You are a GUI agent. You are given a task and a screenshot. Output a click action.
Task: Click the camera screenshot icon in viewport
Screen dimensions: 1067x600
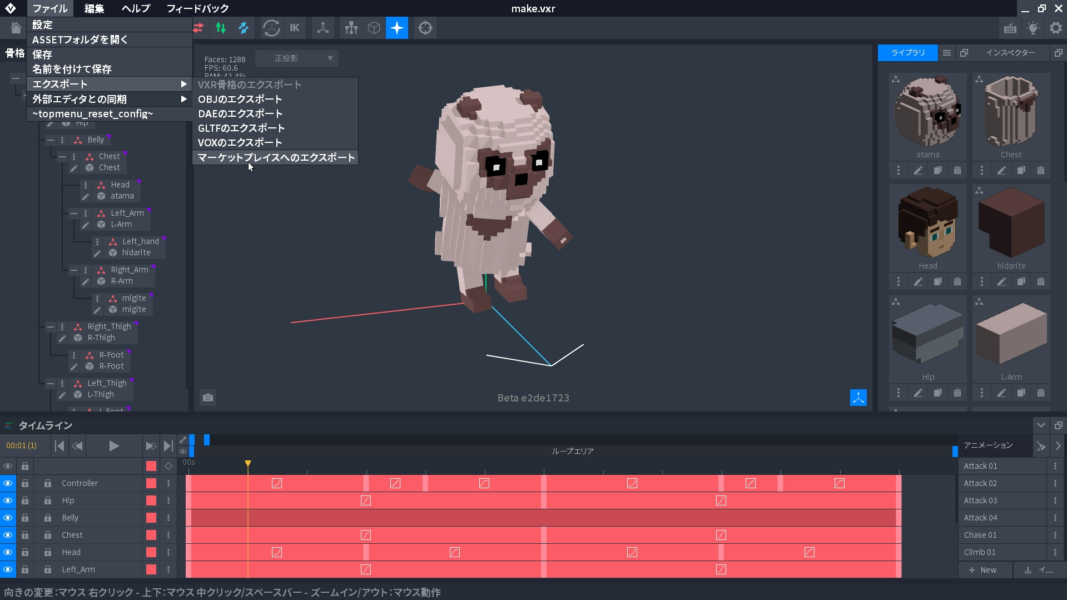[208, 397]
